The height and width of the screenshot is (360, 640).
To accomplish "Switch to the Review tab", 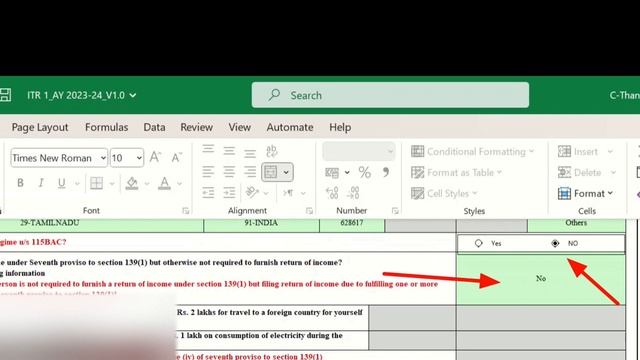I will [x=196, y=127].
